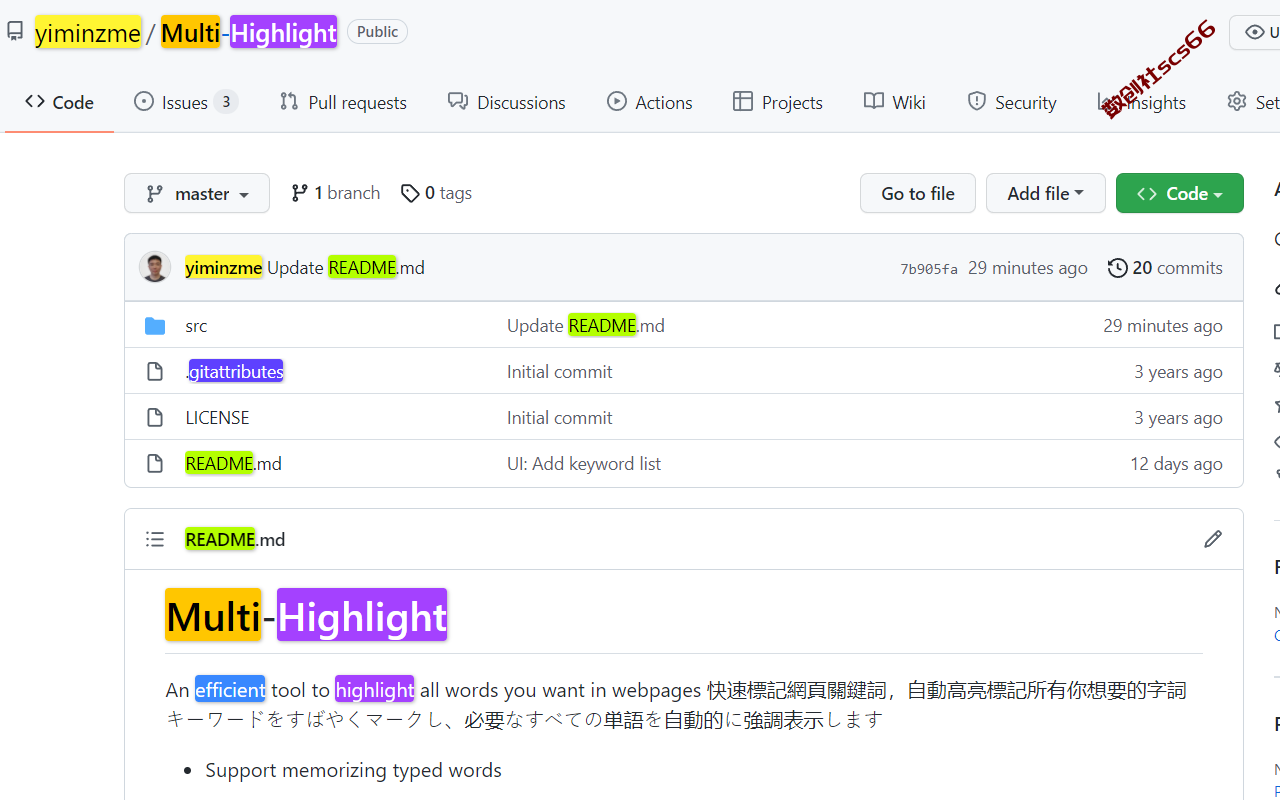Click the Go to file button

[x=918, y=193]
